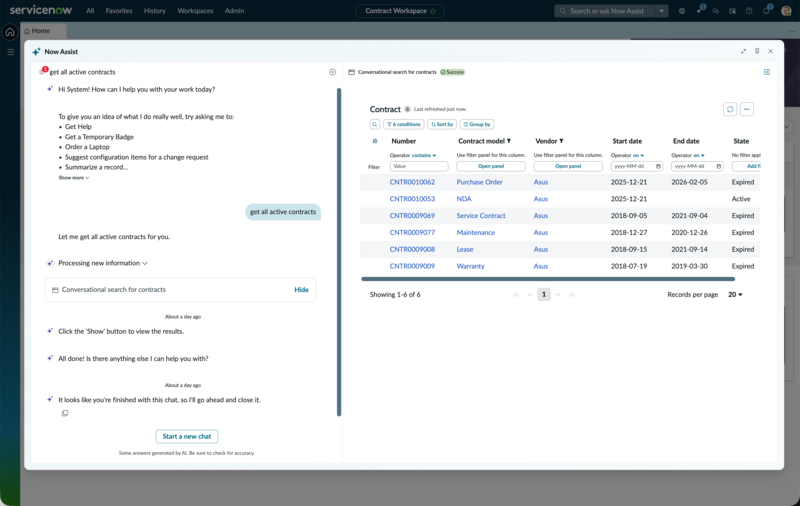
Task: Click the chat panel vertical scrollbar
Action: pos(339,252)
